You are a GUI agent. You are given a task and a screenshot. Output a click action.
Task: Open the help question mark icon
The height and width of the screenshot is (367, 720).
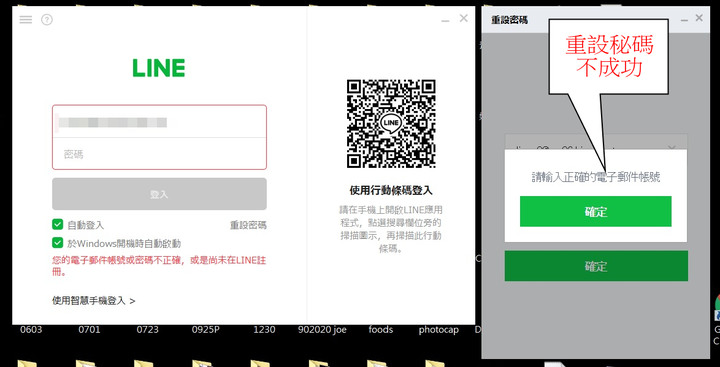tap(47, 20)
